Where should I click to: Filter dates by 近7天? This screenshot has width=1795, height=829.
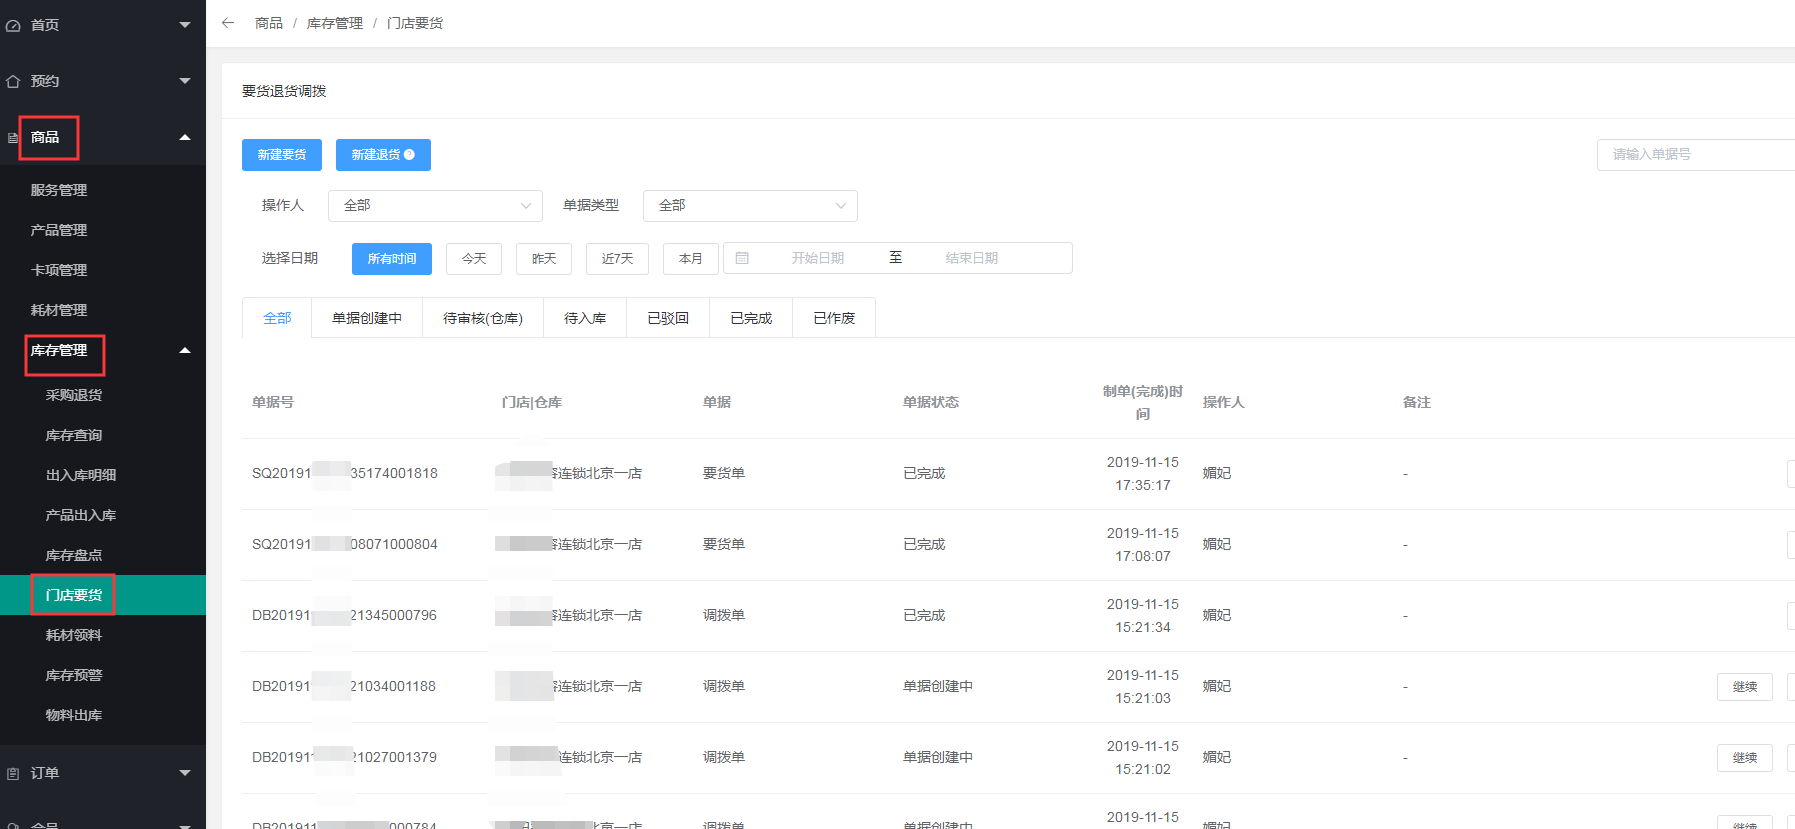coord(617,259)
